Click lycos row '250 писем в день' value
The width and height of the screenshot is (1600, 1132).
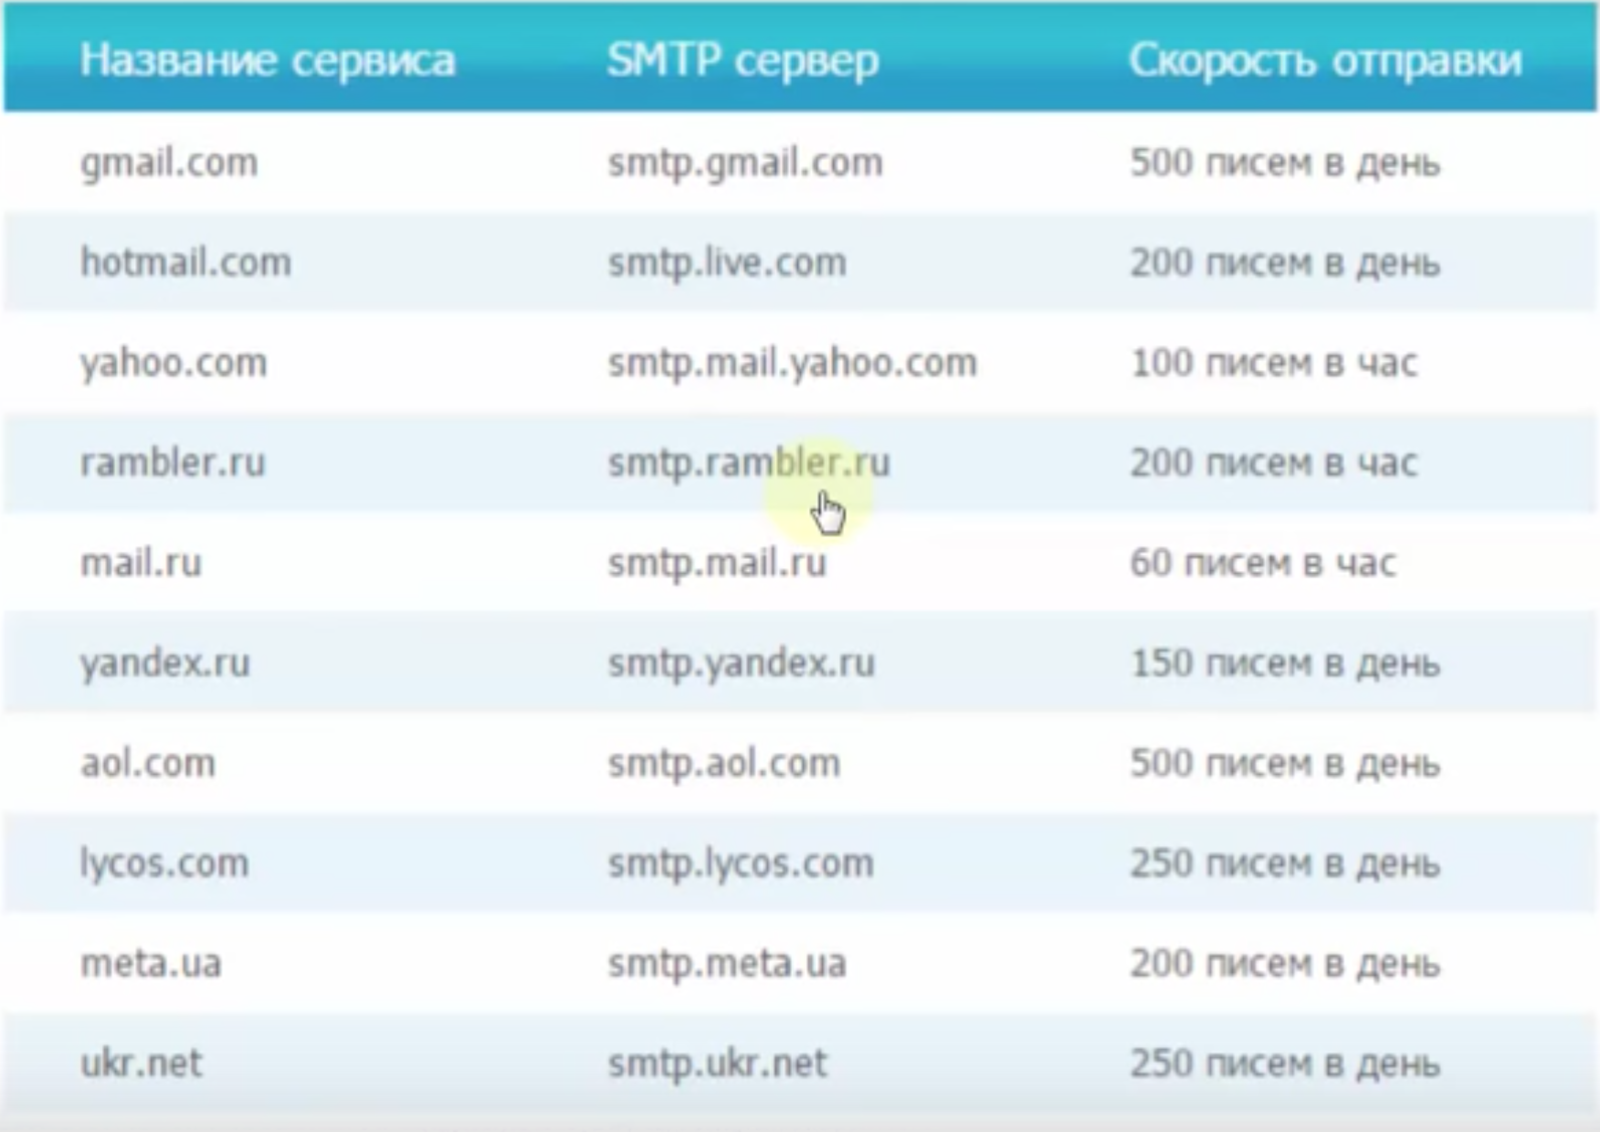point(1285,863)
